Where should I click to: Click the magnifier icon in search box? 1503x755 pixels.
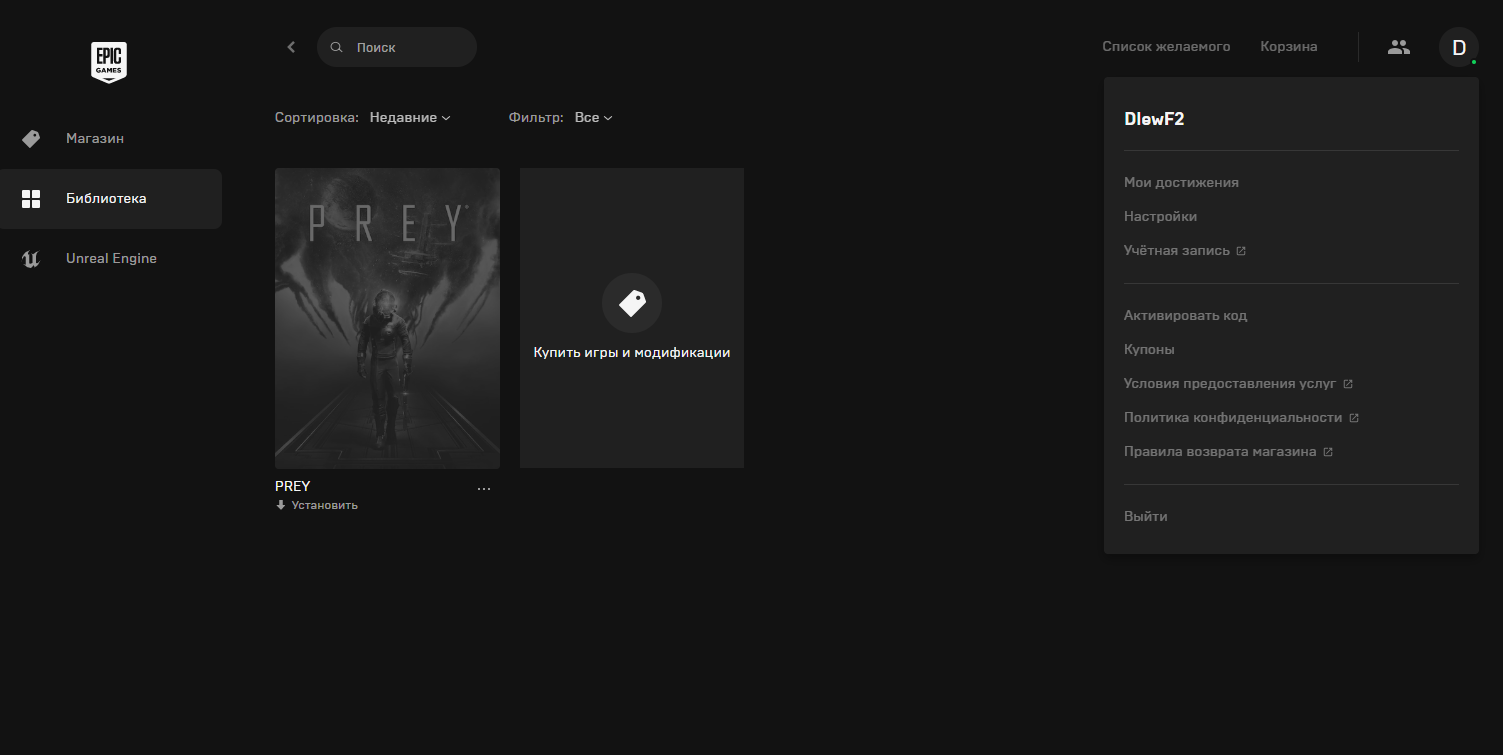tap(336, 47)
